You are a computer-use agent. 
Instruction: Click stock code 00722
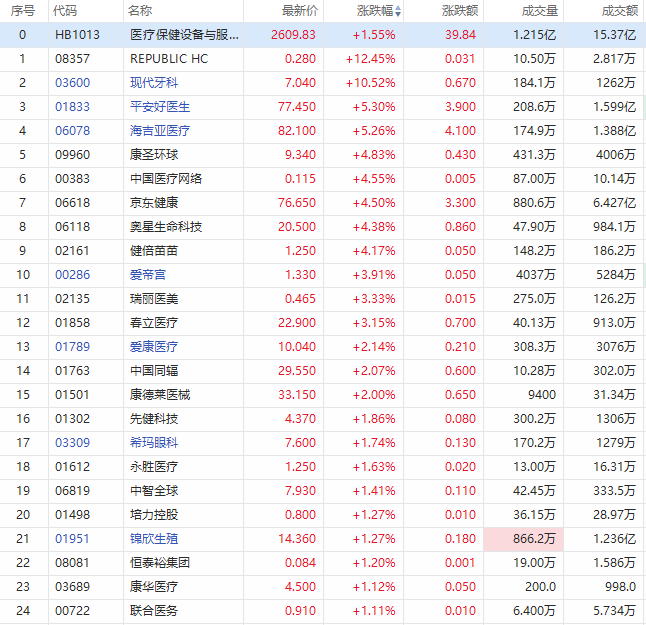pyautogui.click(x=73, y=611)
